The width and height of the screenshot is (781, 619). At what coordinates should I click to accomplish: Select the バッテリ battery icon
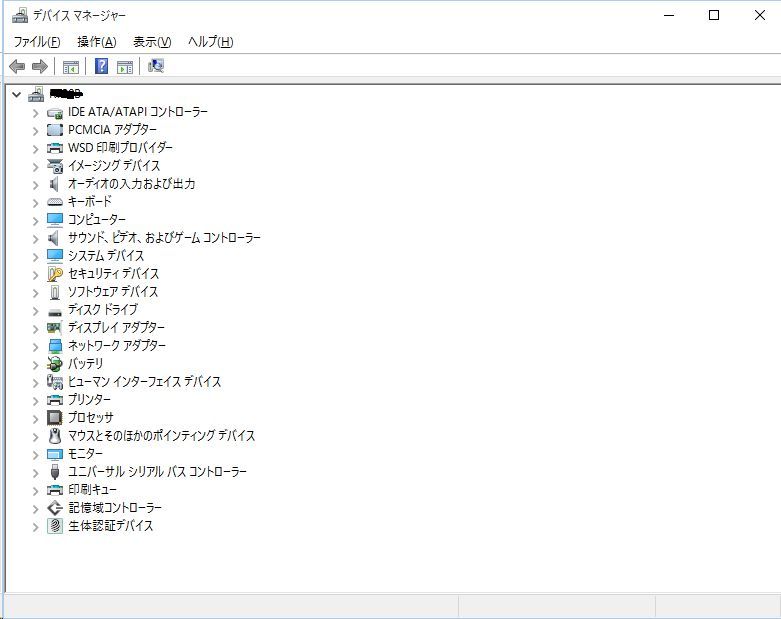[55, 363]
